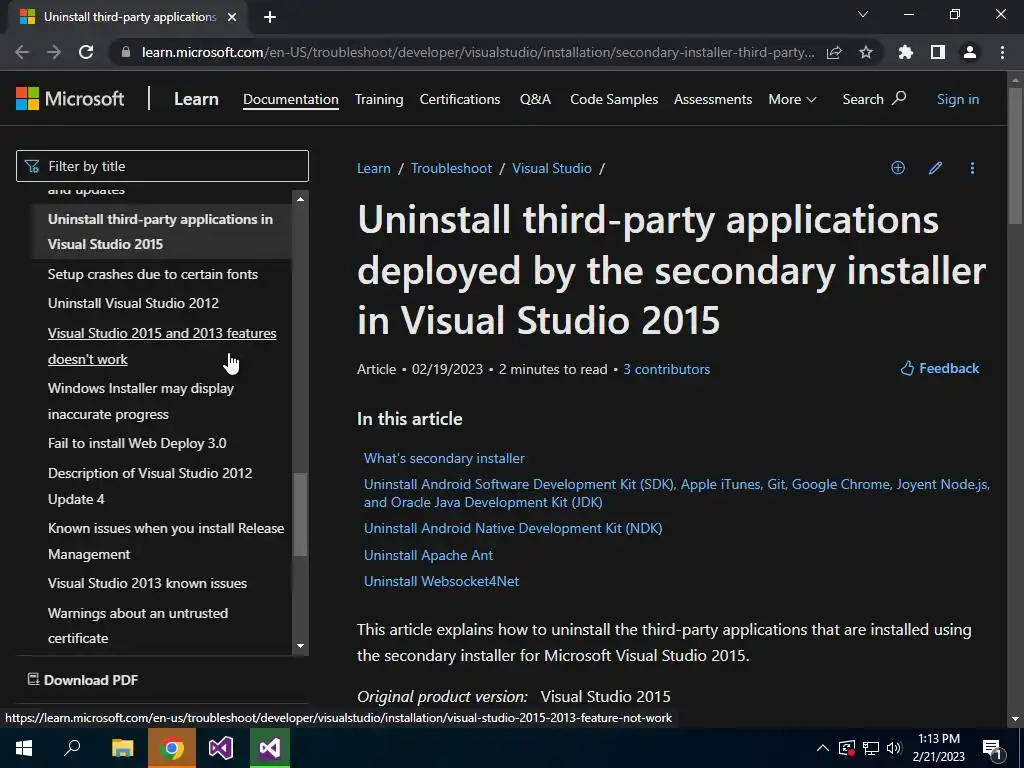This screenshot has height=768, width=1024.
Task: Select Uninstall Visual Studio 2012 in sidebar
Action: click(133, 303)
